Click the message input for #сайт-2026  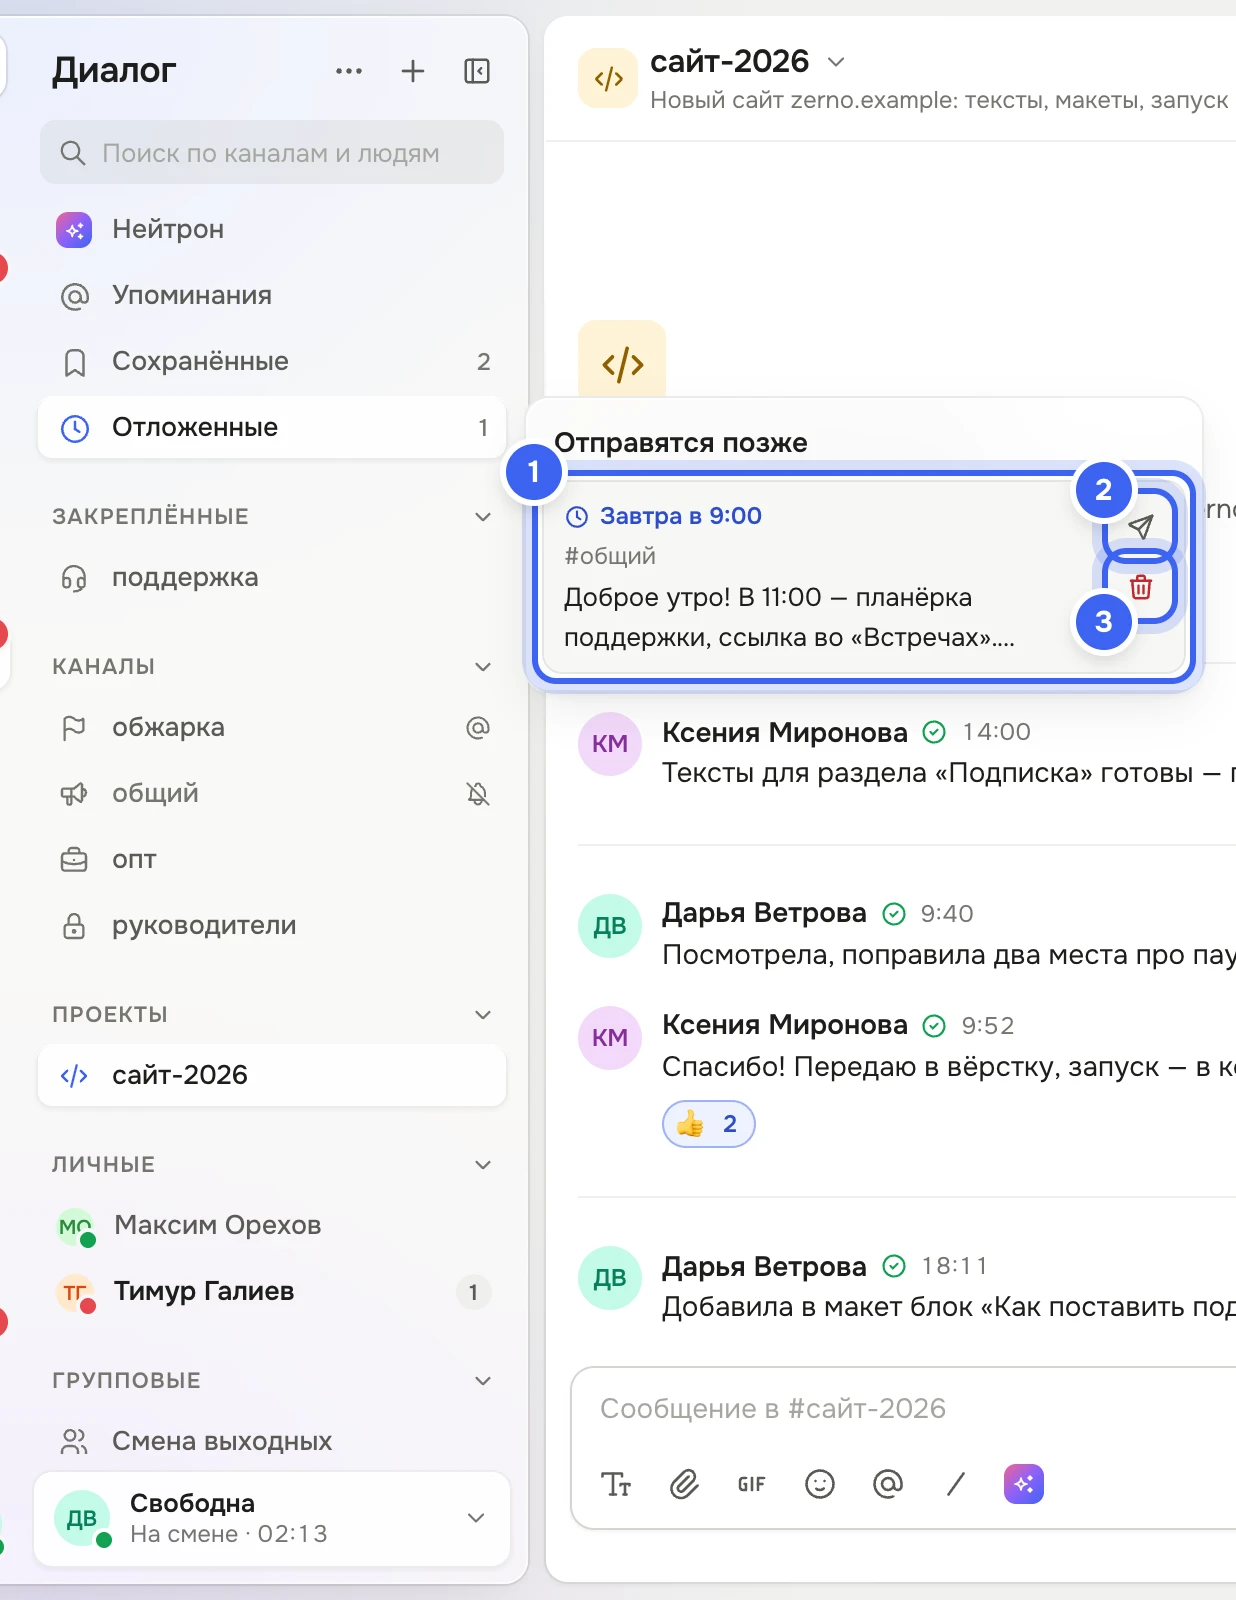(x=905, y=1408)
